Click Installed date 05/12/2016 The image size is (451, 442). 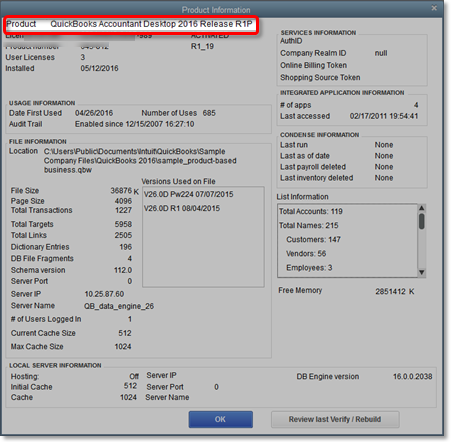click(x=99, y=68)
